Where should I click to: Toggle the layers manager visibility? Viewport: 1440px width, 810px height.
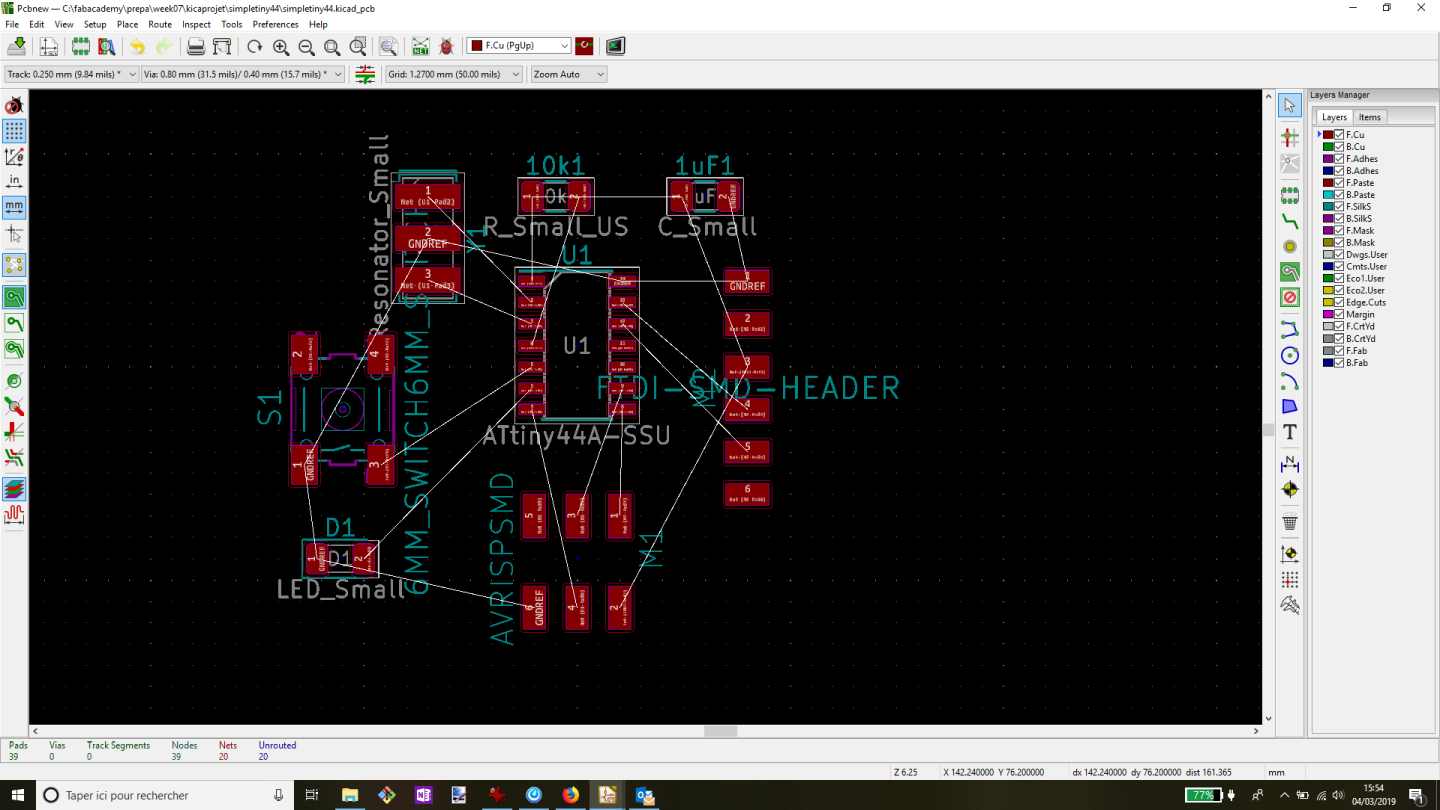click(x=14, y=489)
